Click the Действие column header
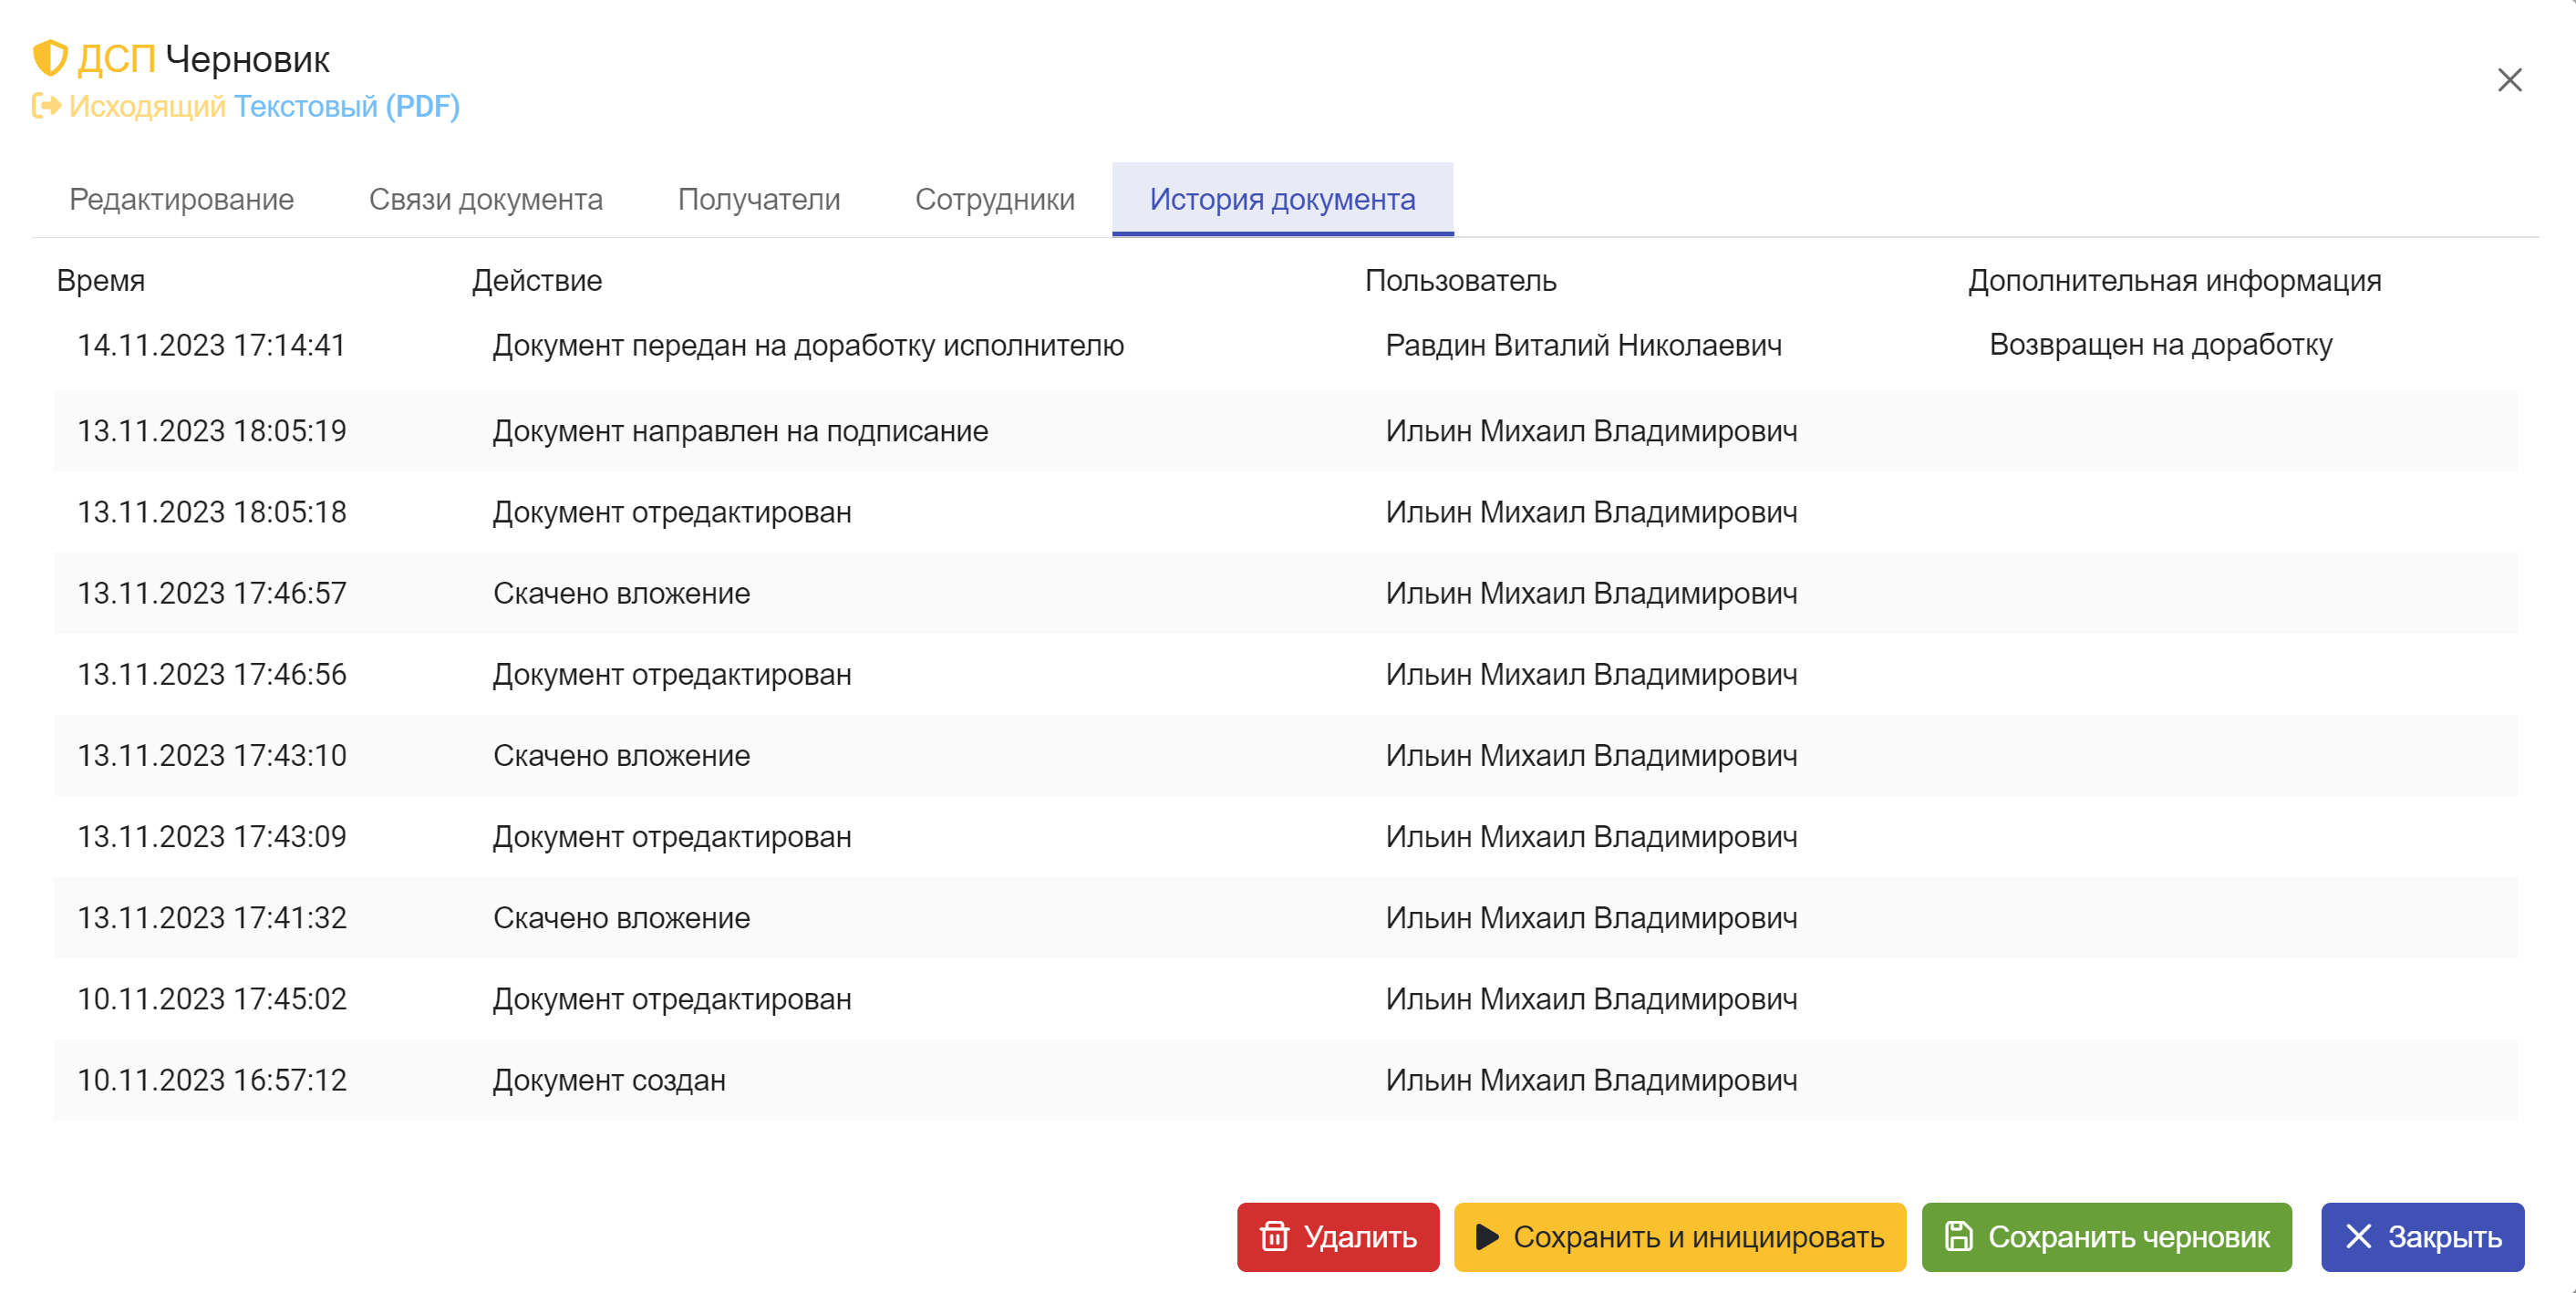The image size is (2576, 1293). tap(536, 281)
